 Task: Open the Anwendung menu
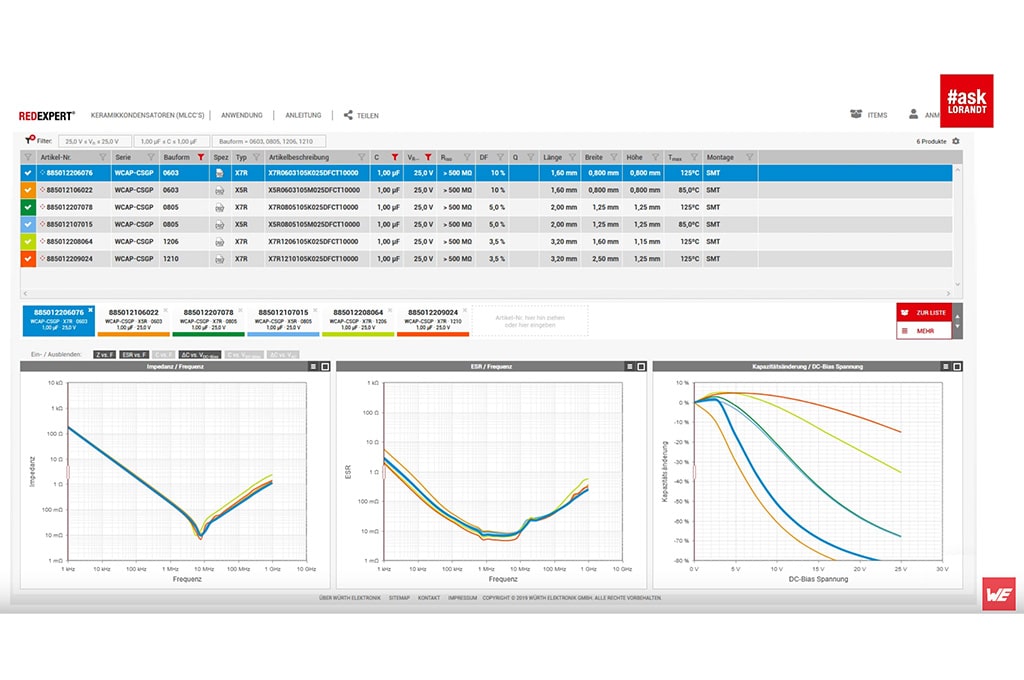[x=242, y=115]
